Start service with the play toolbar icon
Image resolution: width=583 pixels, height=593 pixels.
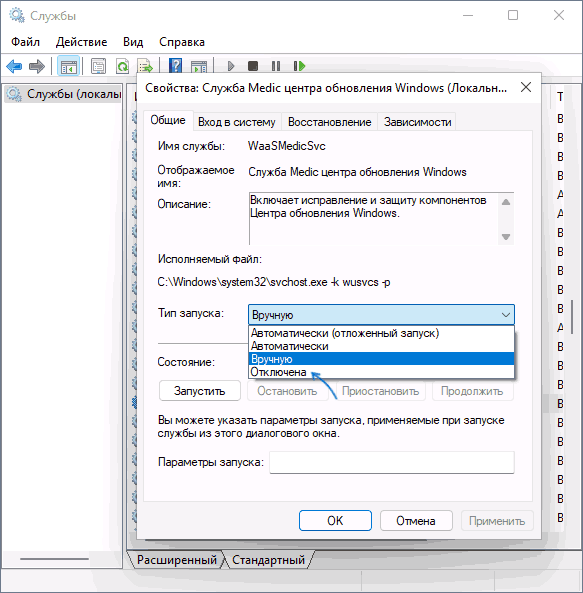tap(231, 67)
